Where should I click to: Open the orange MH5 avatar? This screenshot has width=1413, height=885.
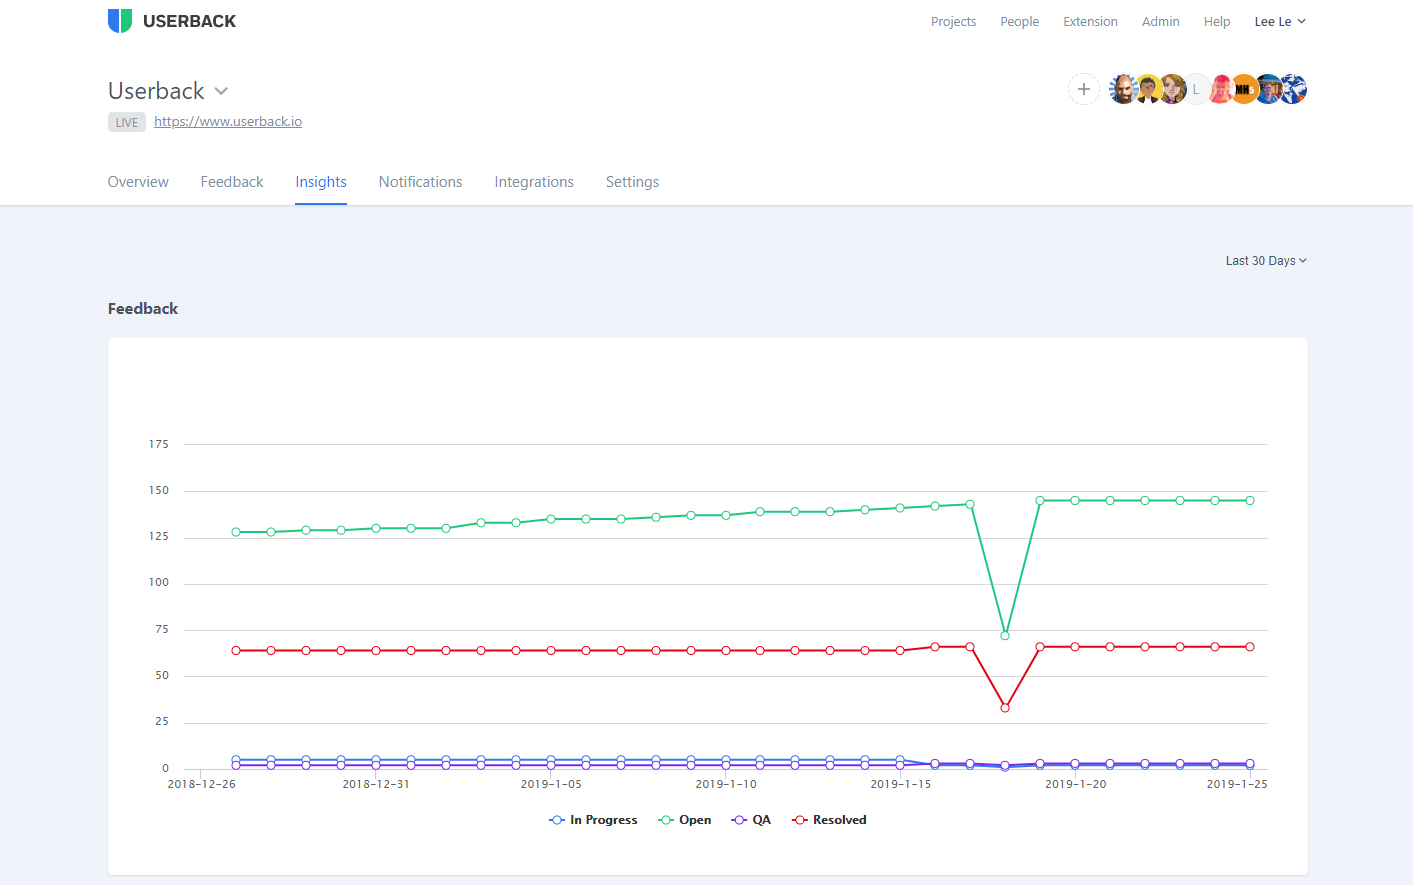coord(1244,89)
